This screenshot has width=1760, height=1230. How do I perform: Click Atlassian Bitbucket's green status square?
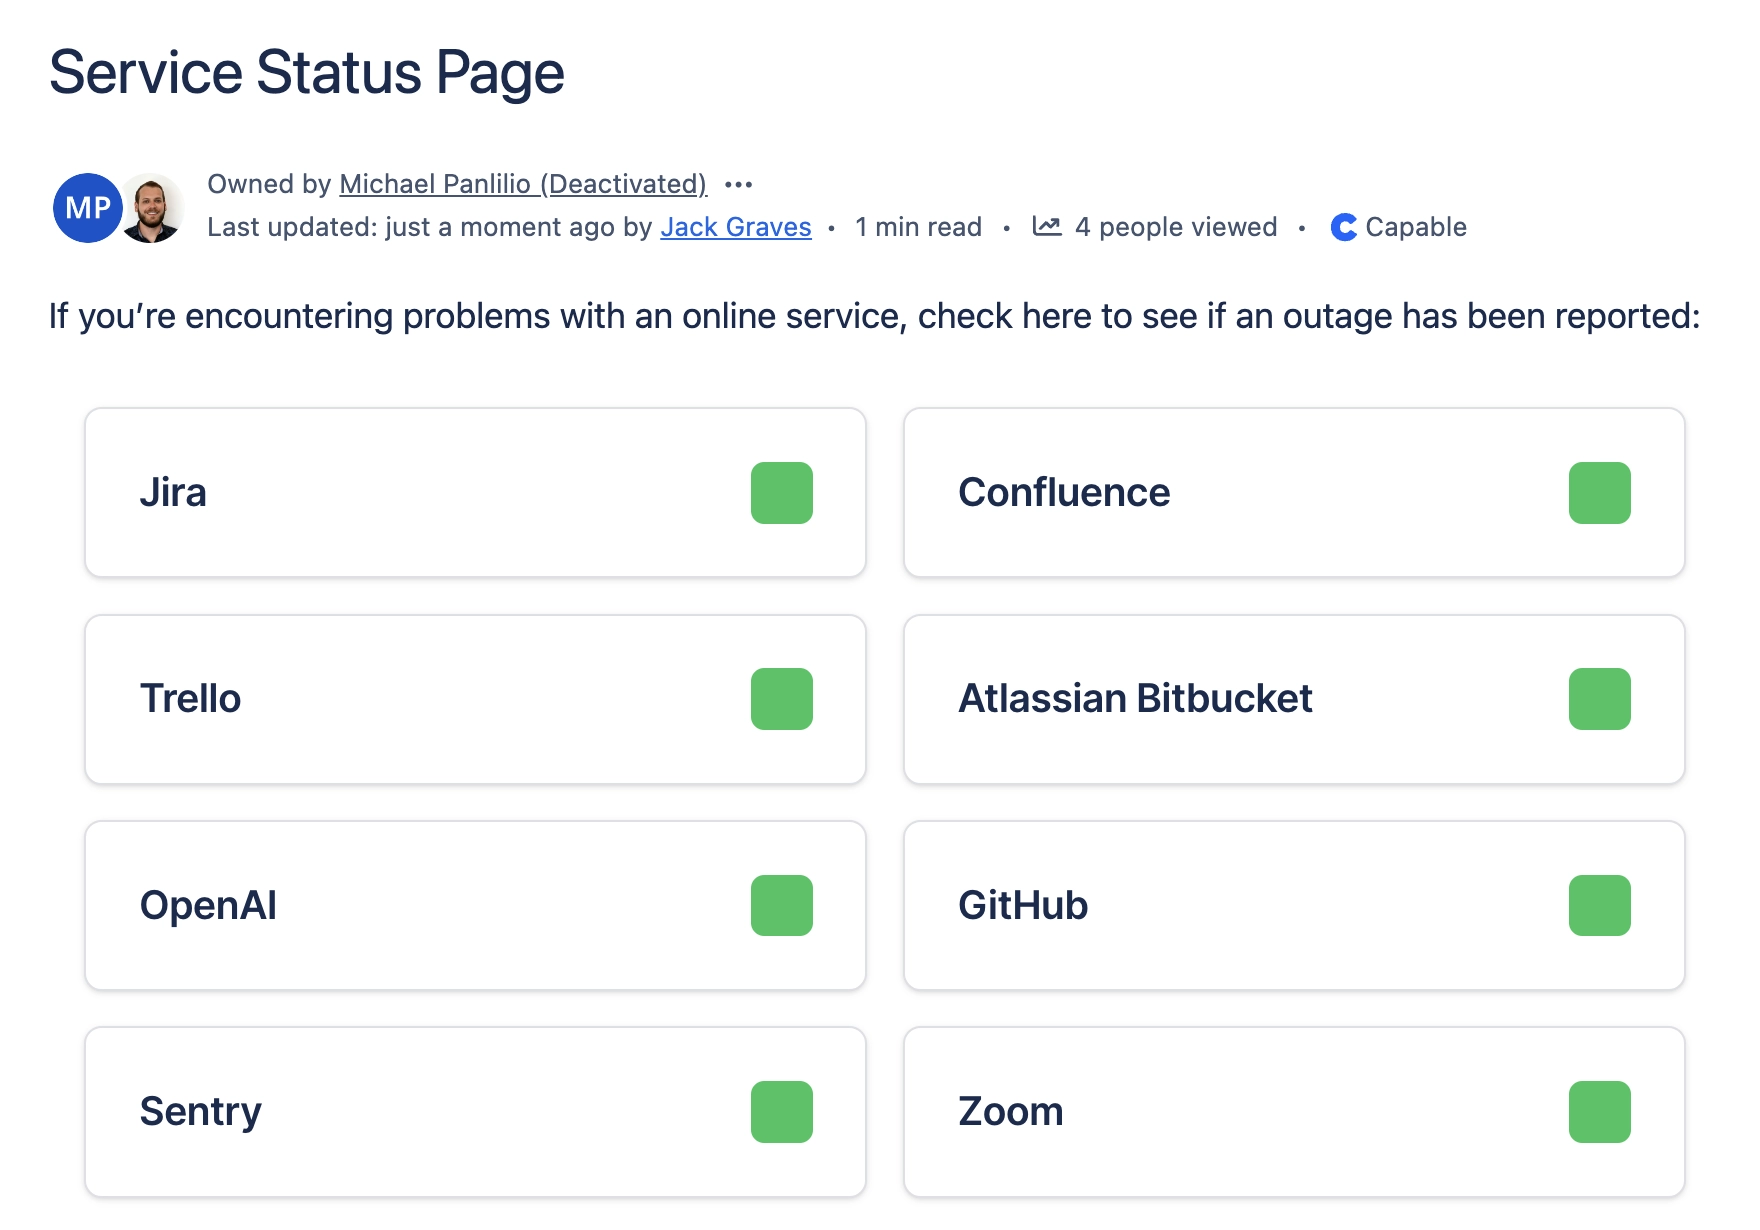1599,699
